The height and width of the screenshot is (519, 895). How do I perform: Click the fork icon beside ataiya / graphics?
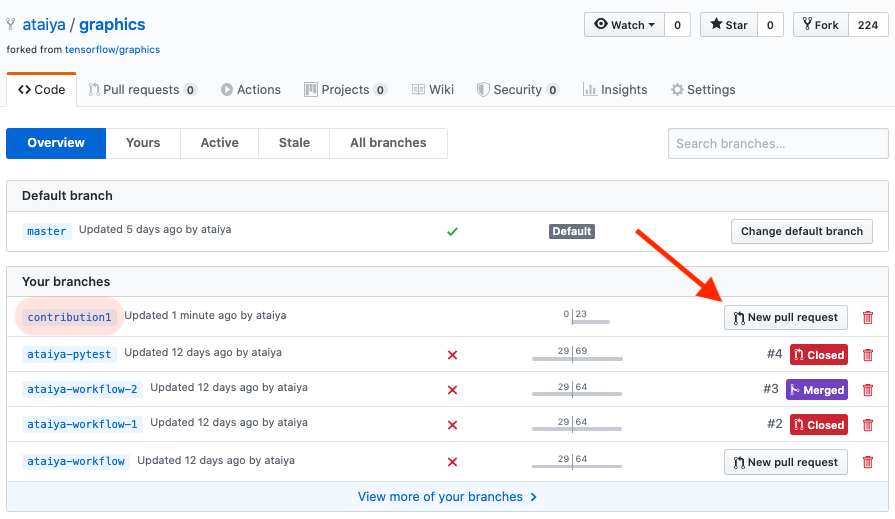10,25
